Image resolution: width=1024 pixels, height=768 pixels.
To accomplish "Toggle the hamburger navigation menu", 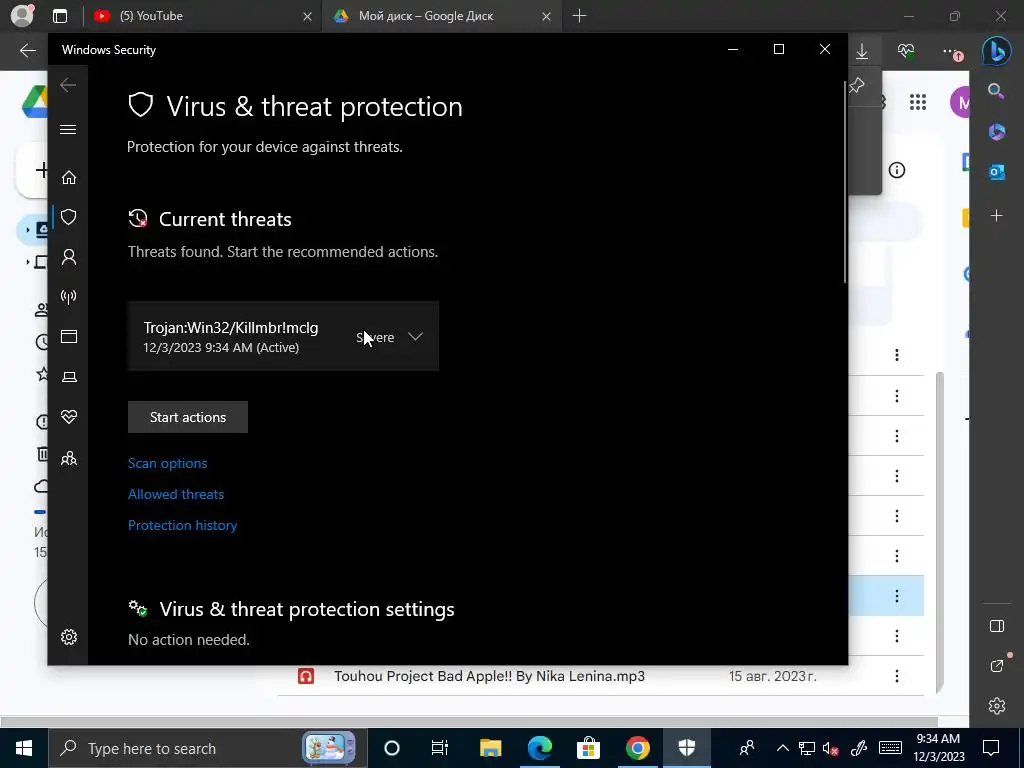I will pyautogui.click(x=68, y=129).
